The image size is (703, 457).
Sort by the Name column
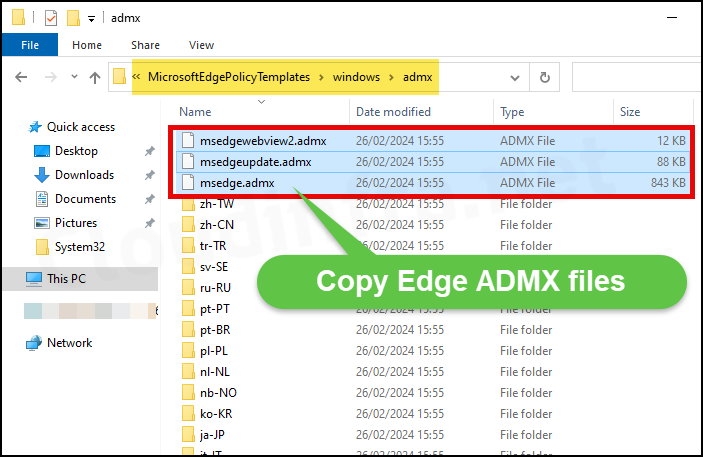coord(195,112)
